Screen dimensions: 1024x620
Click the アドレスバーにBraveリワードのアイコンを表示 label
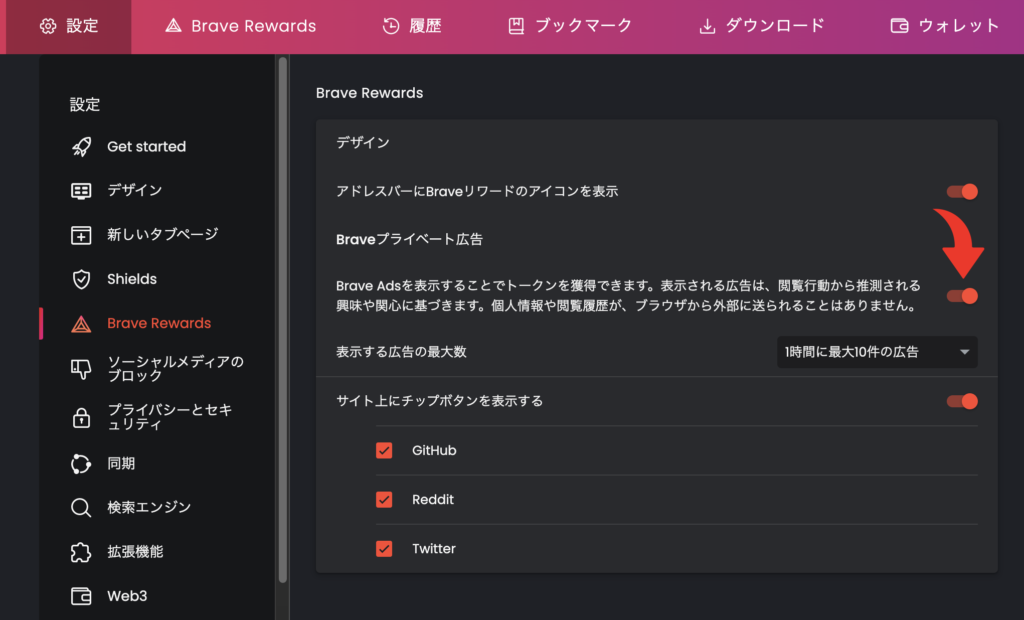(477, 191)
